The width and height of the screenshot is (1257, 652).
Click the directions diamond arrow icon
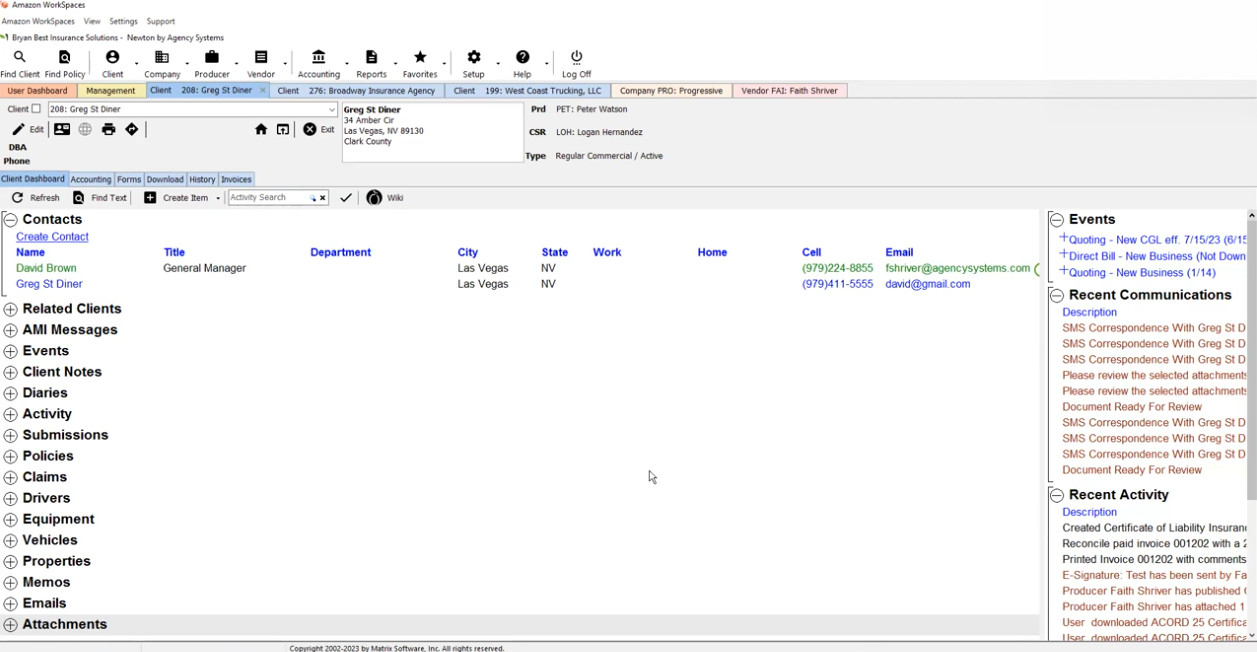[132, 130]
